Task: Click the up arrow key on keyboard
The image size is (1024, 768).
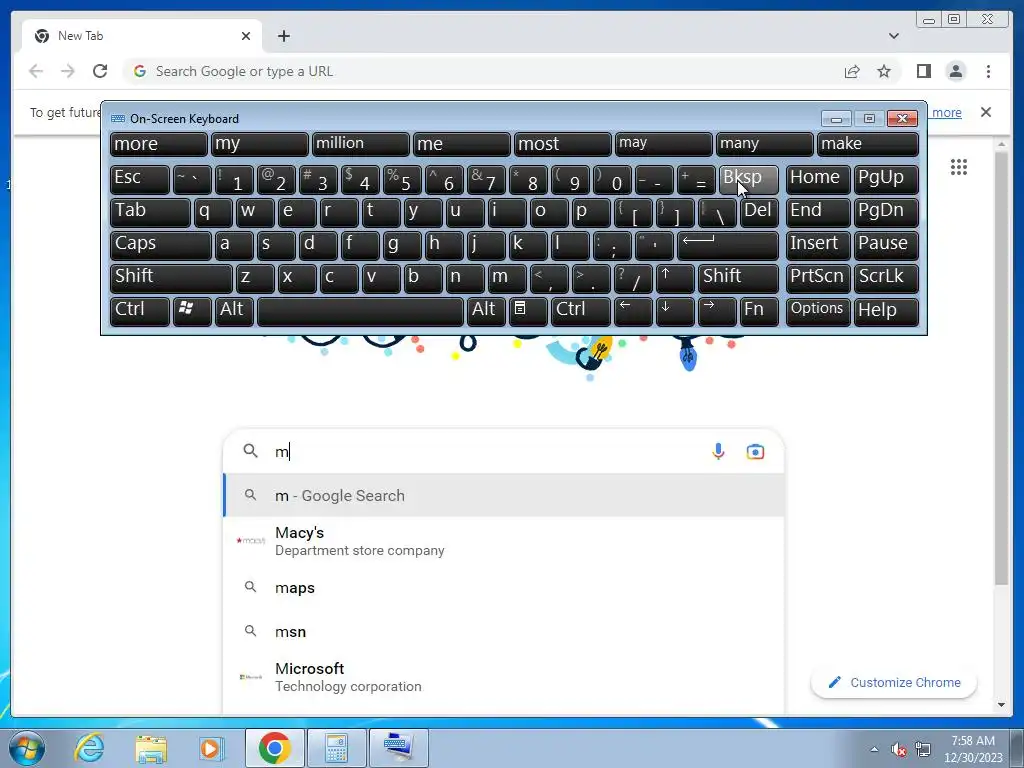Action: coord(675,278)
